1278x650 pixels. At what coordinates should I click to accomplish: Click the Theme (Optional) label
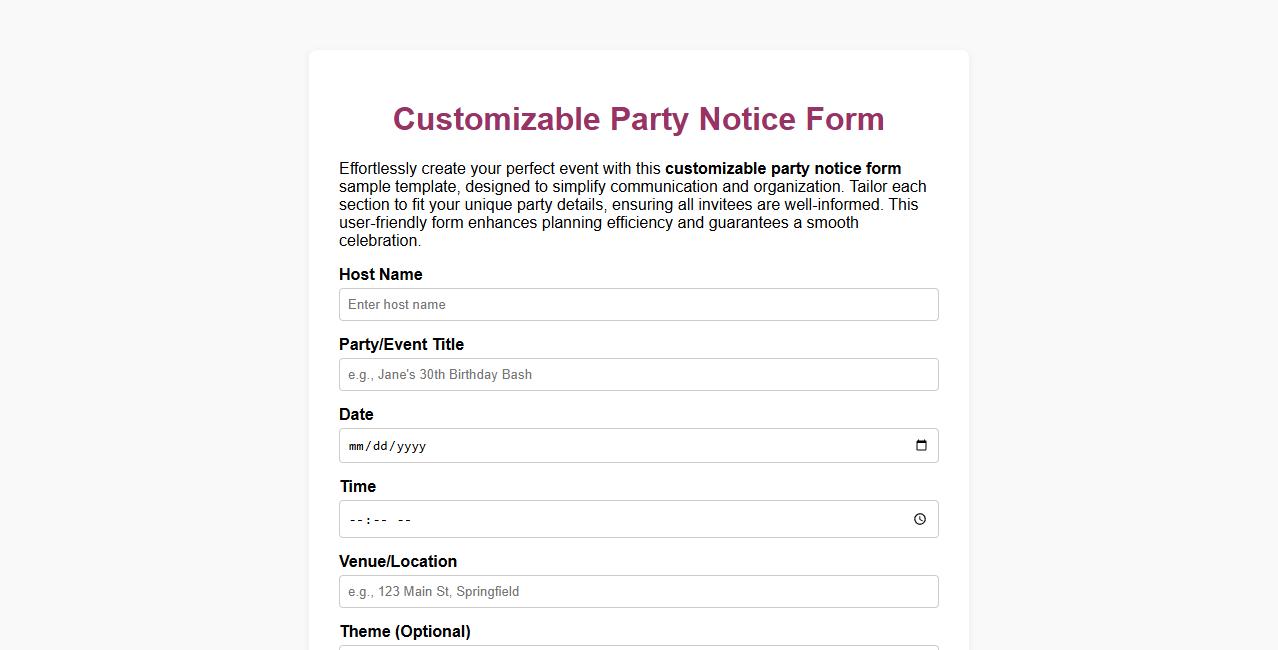click(x=405, y=631)
